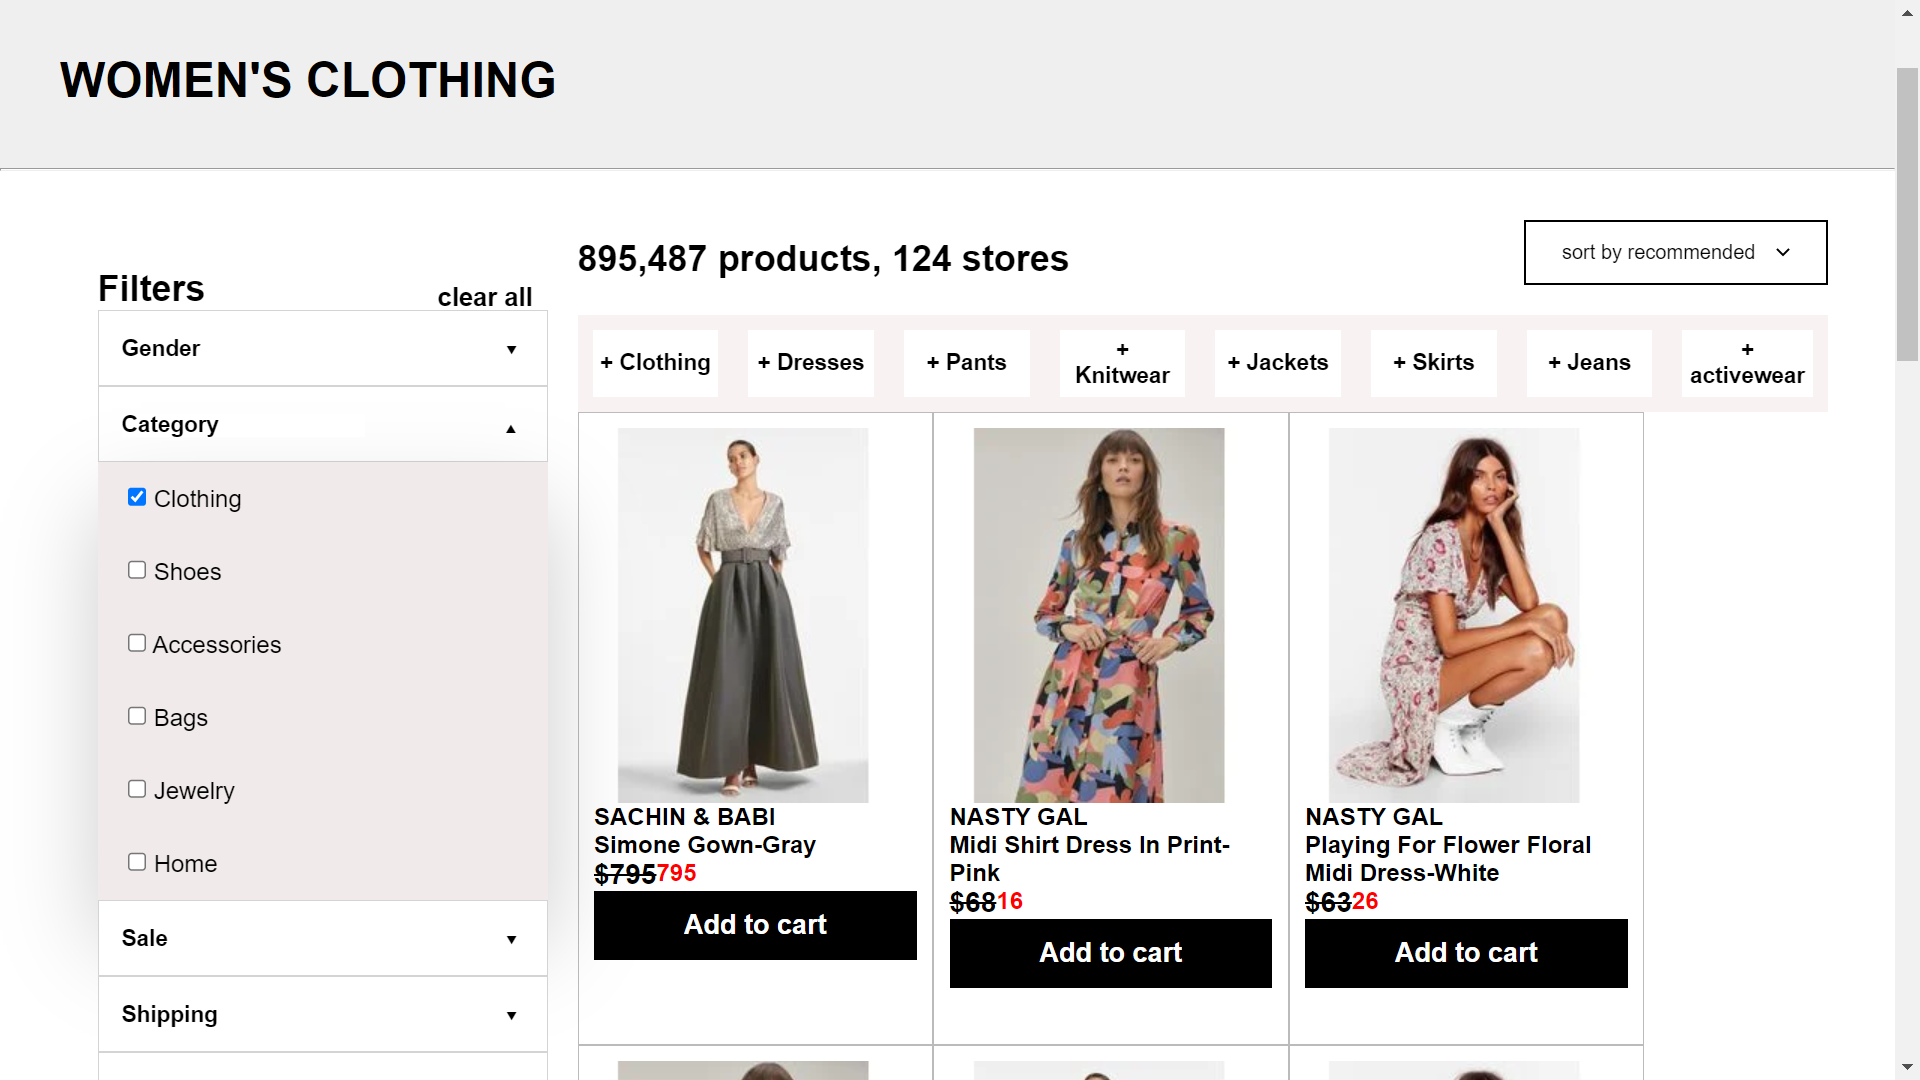The image size is (1920, 1080).
Task: Add Simone Gown-Gray to cart
Action: [754, 925]
